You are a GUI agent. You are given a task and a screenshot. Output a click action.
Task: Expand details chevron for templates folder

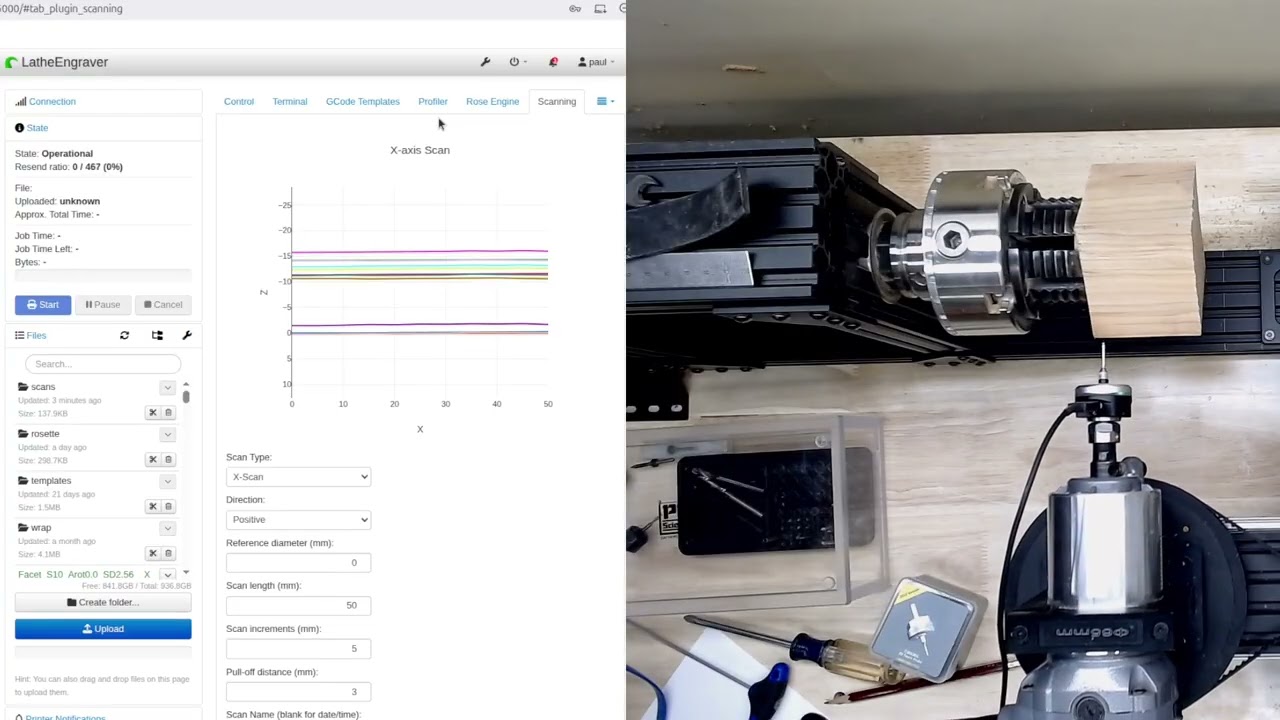click(167, 481)
